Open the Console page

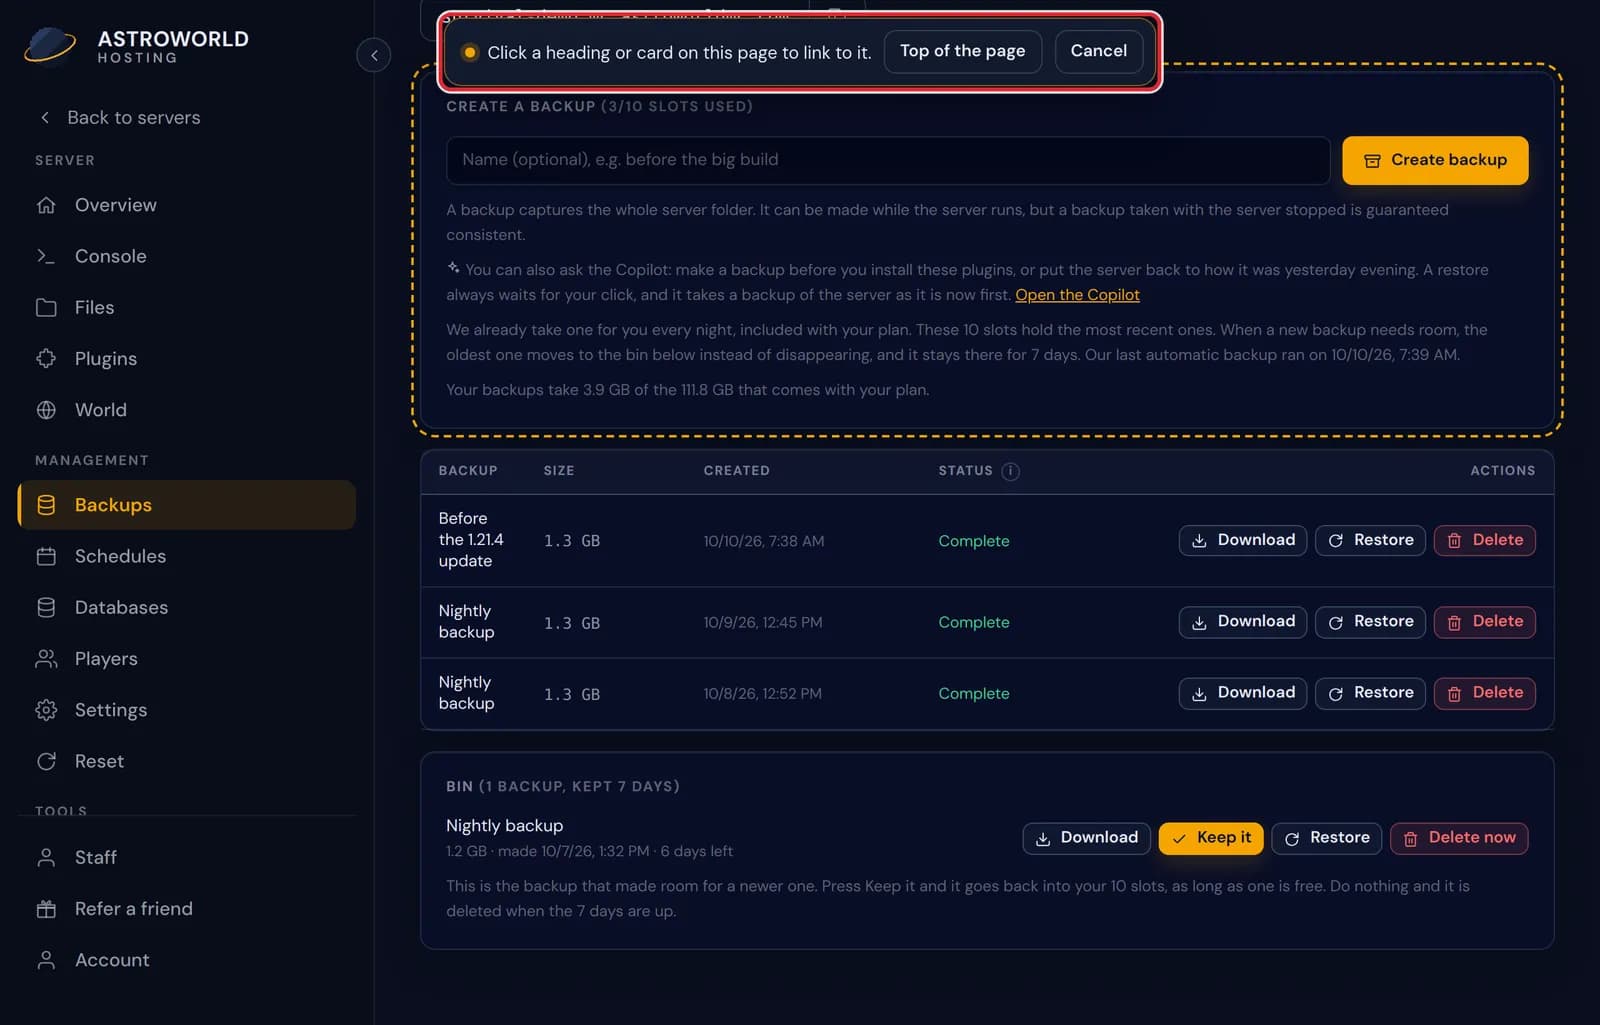pos(186,256)
